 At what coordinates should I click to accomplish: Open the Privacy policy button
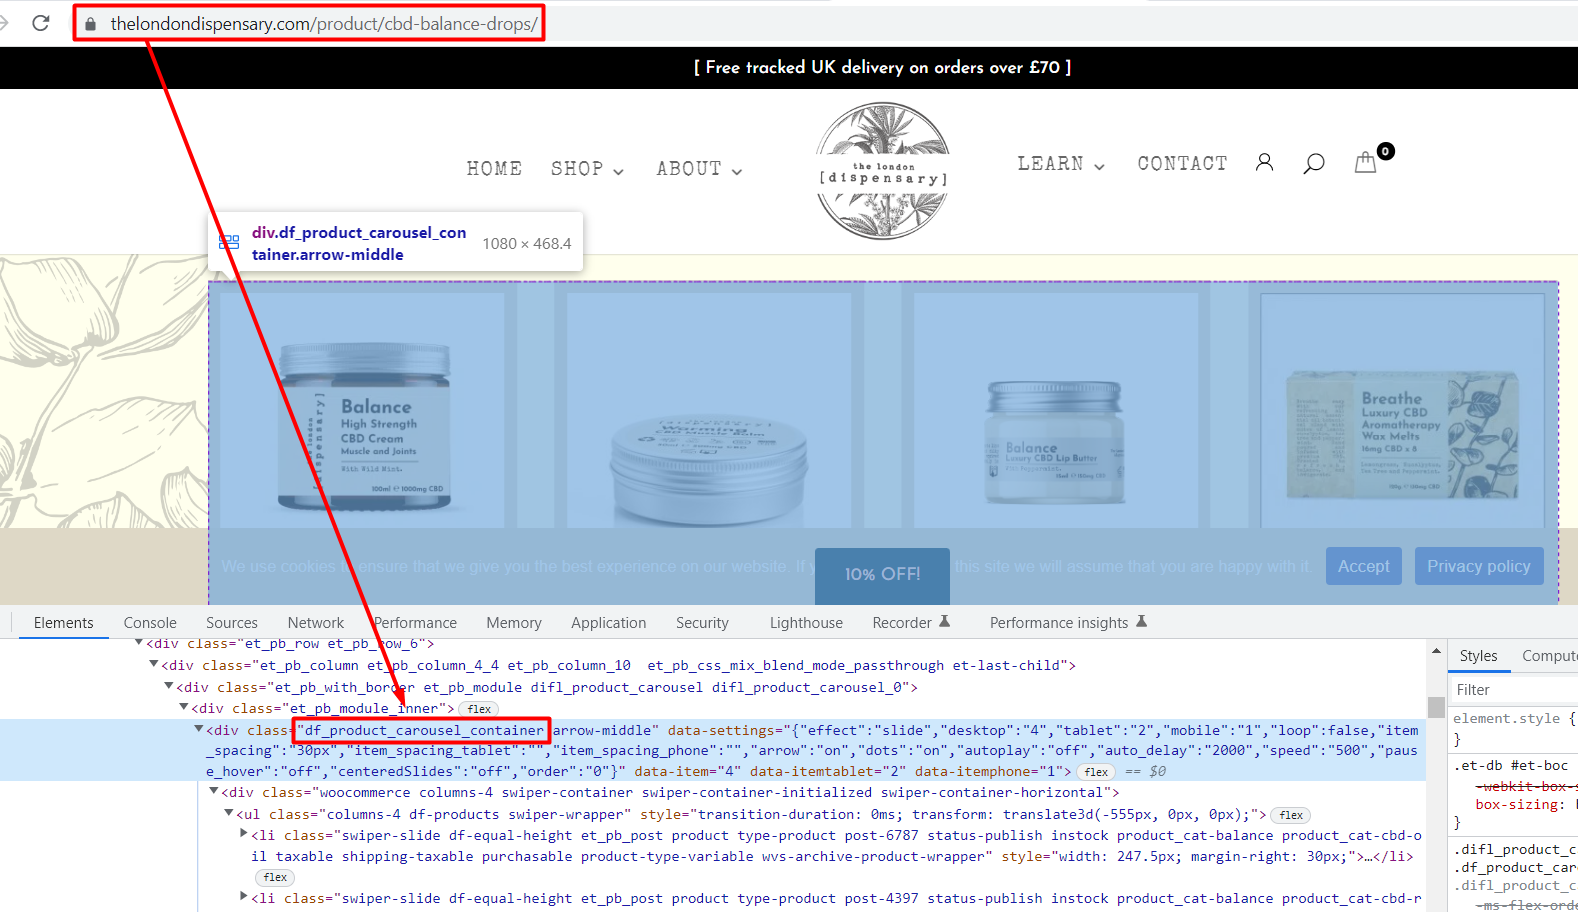tap(1479, 566)
